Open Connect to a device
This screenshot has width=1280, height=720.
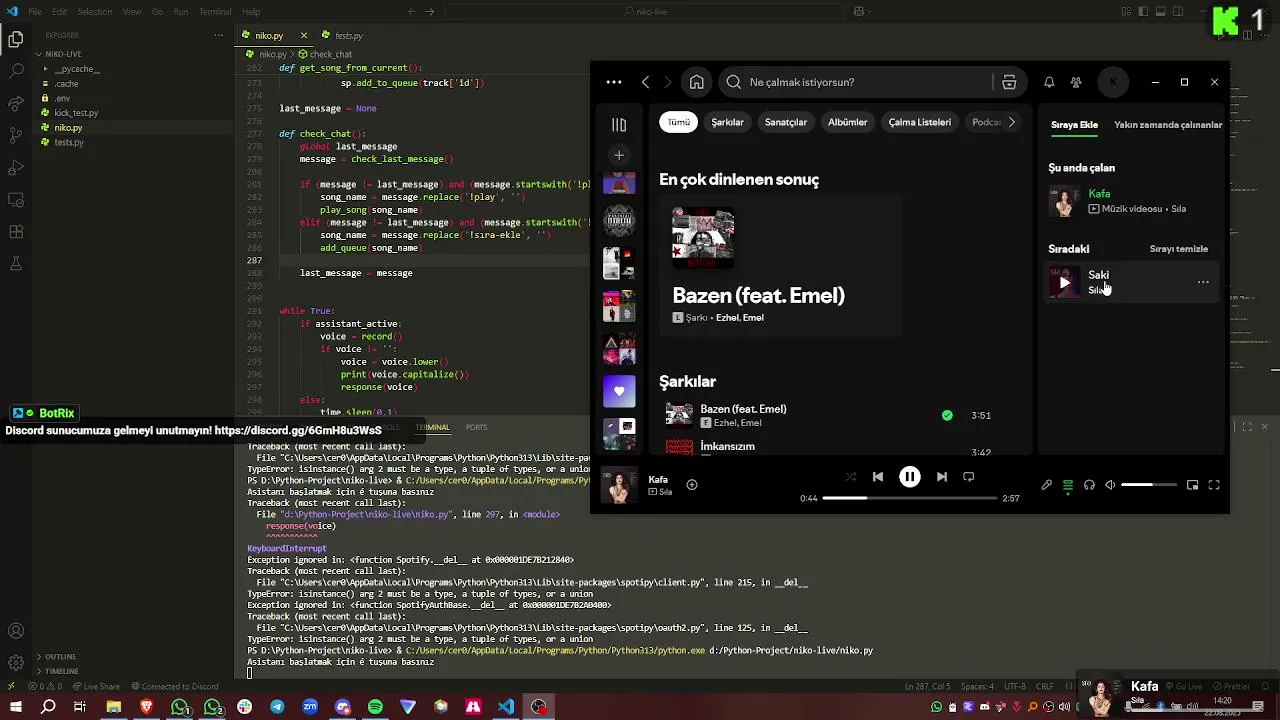click(1089, 485)
